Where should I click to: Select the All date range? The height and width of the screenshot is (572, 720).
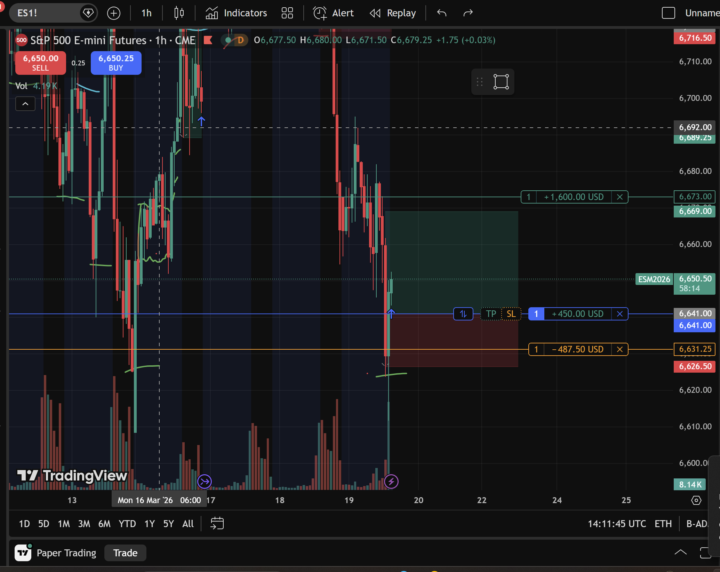[x=188, y=524]
